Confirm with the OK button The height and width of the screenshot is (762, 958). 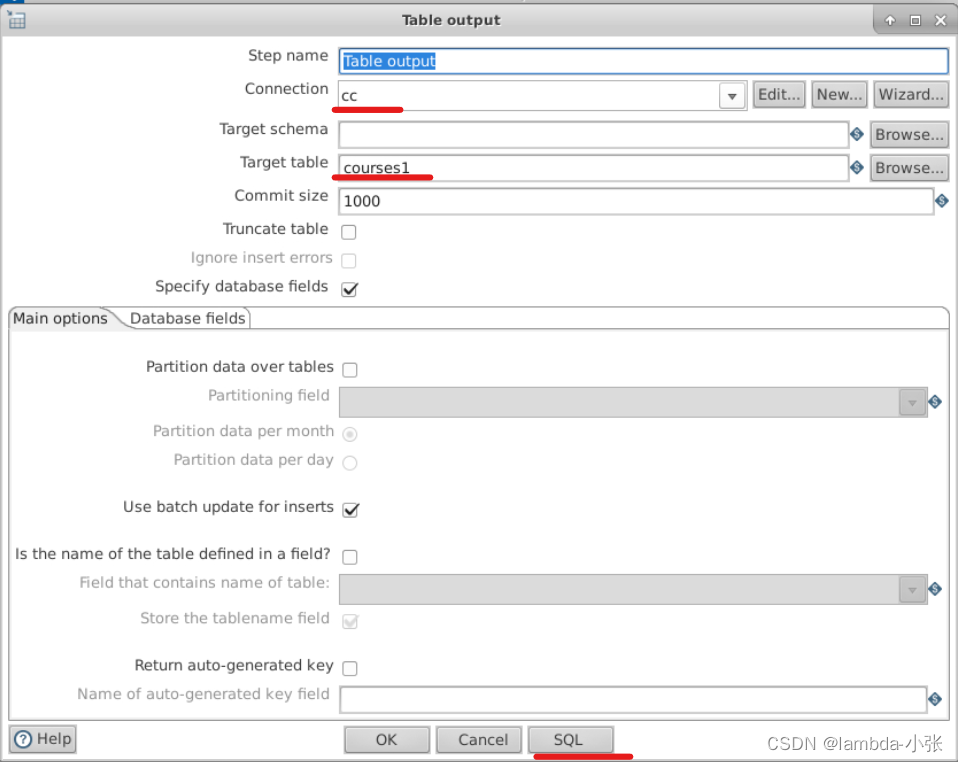pyautogui.click(x=386, y=740)
